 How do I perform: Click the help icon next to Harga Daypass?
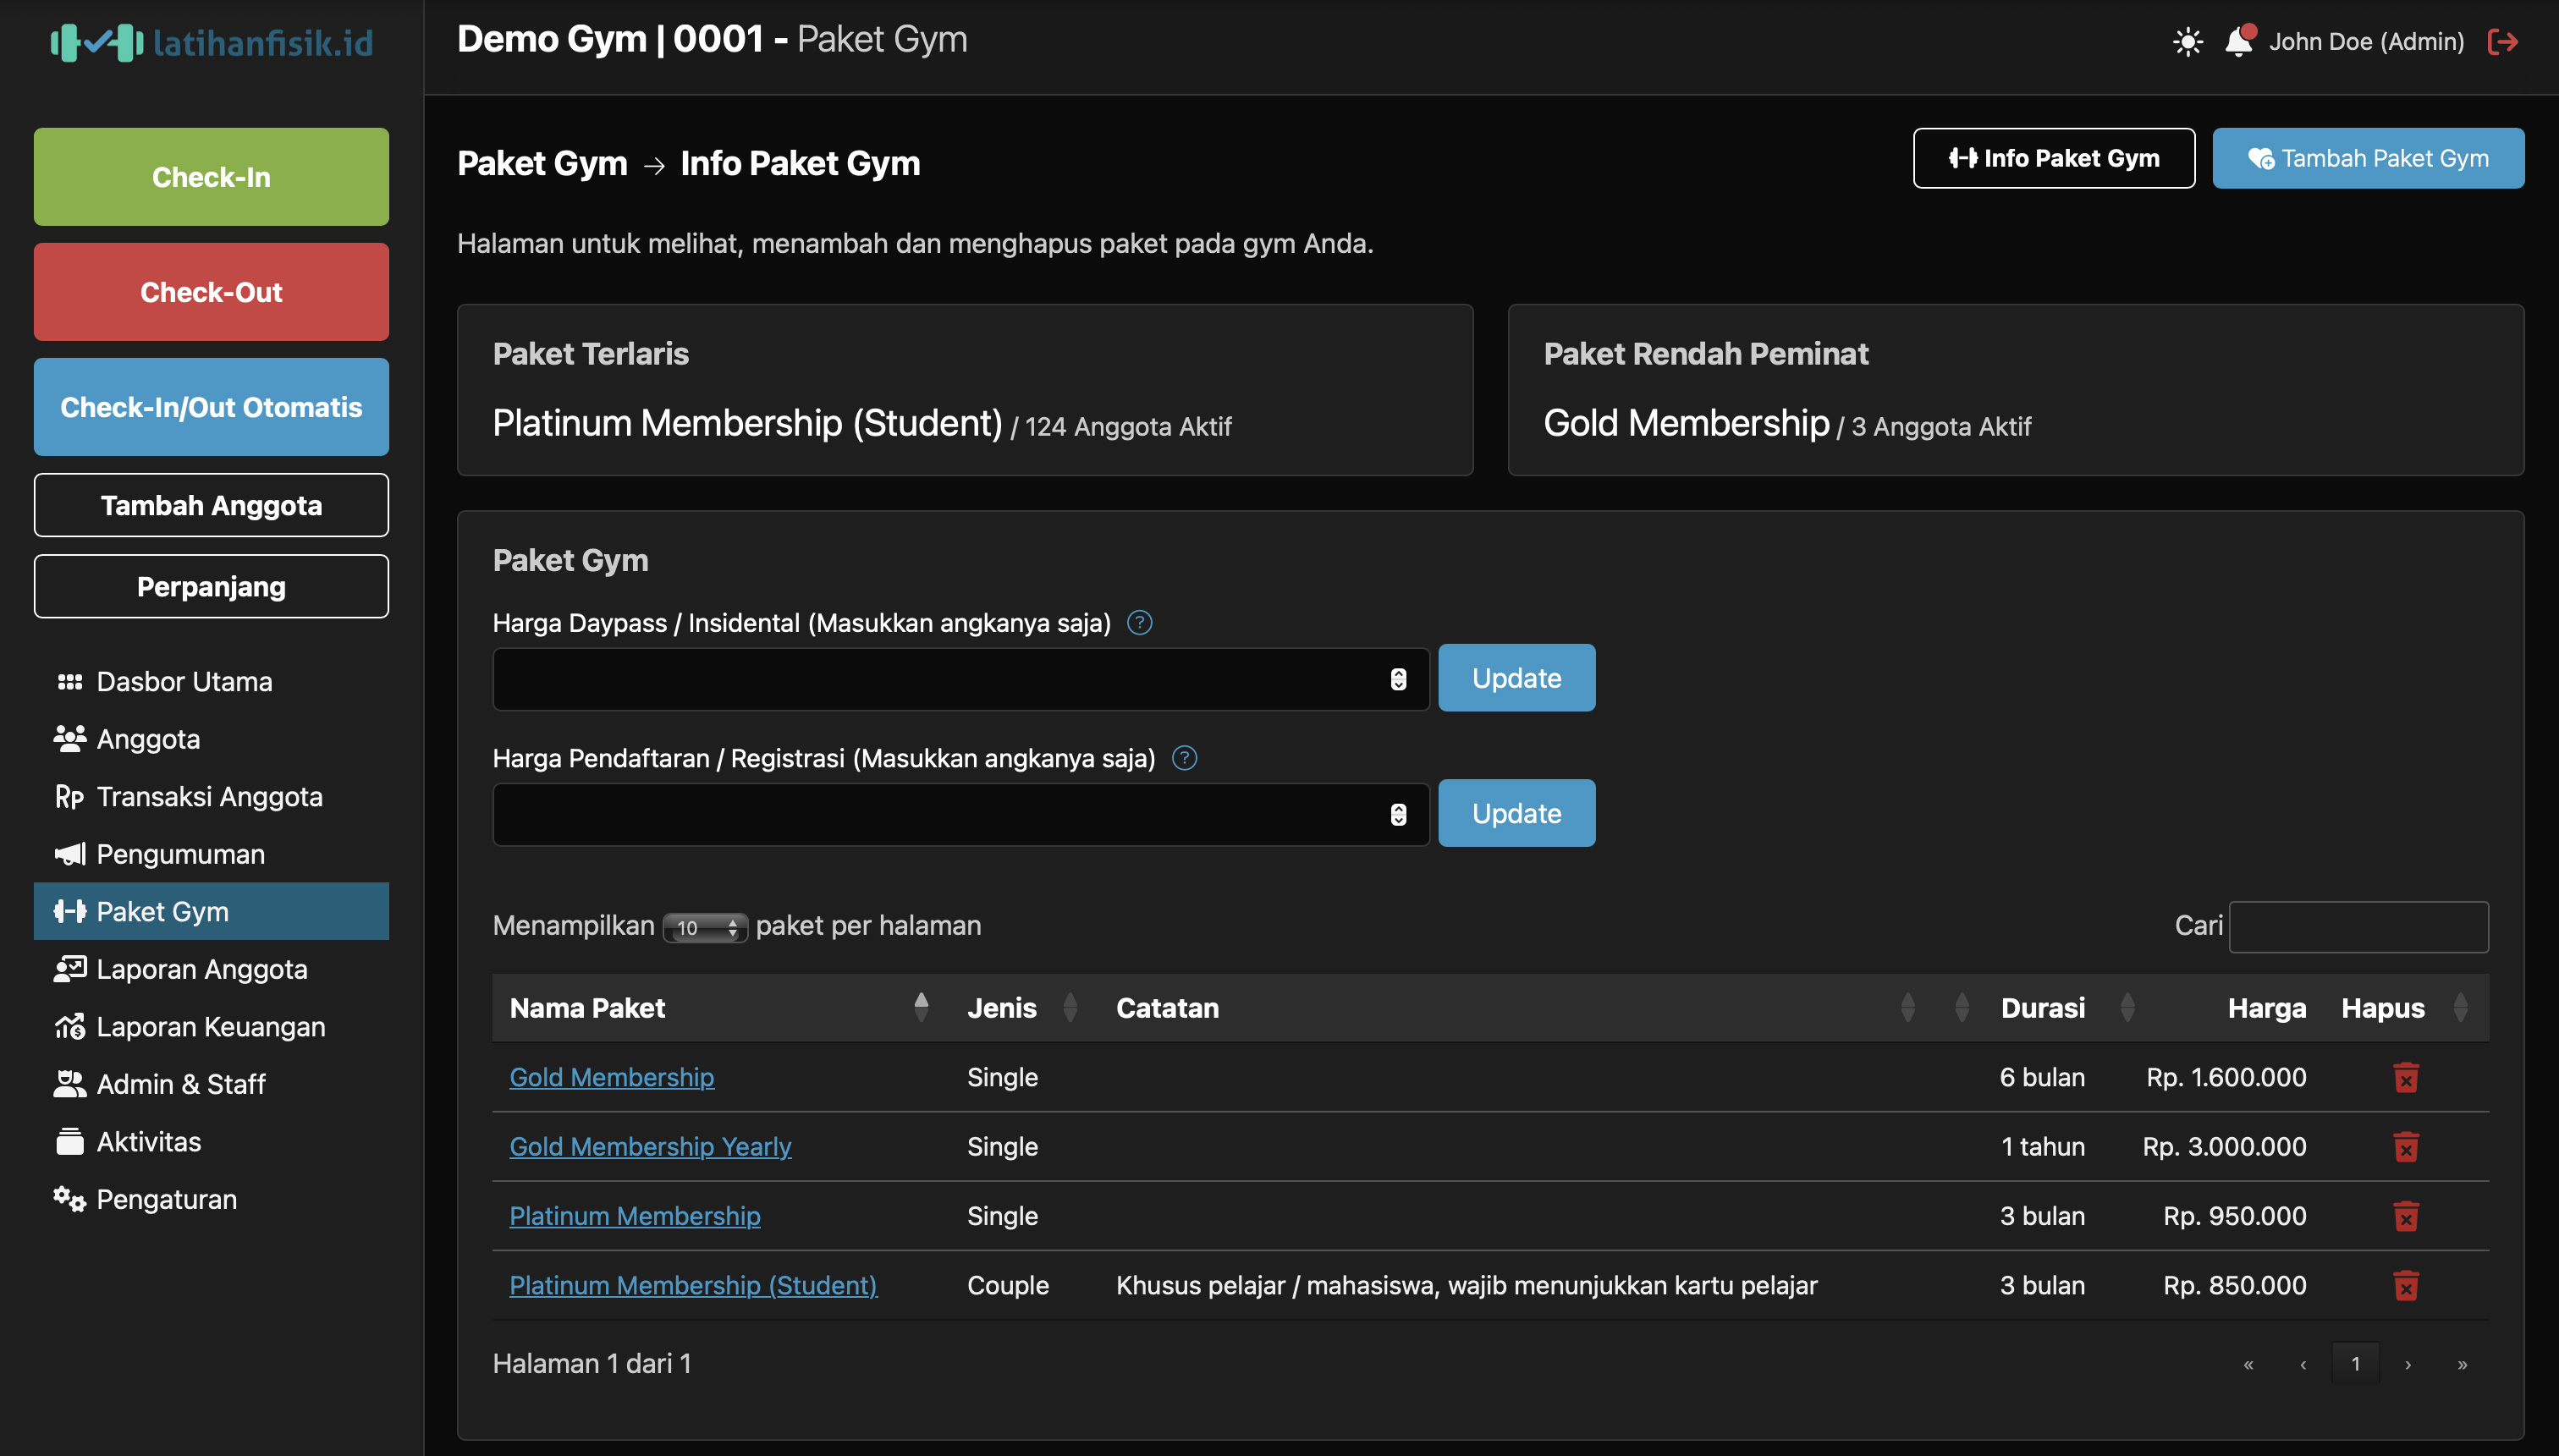[1139, 622]
